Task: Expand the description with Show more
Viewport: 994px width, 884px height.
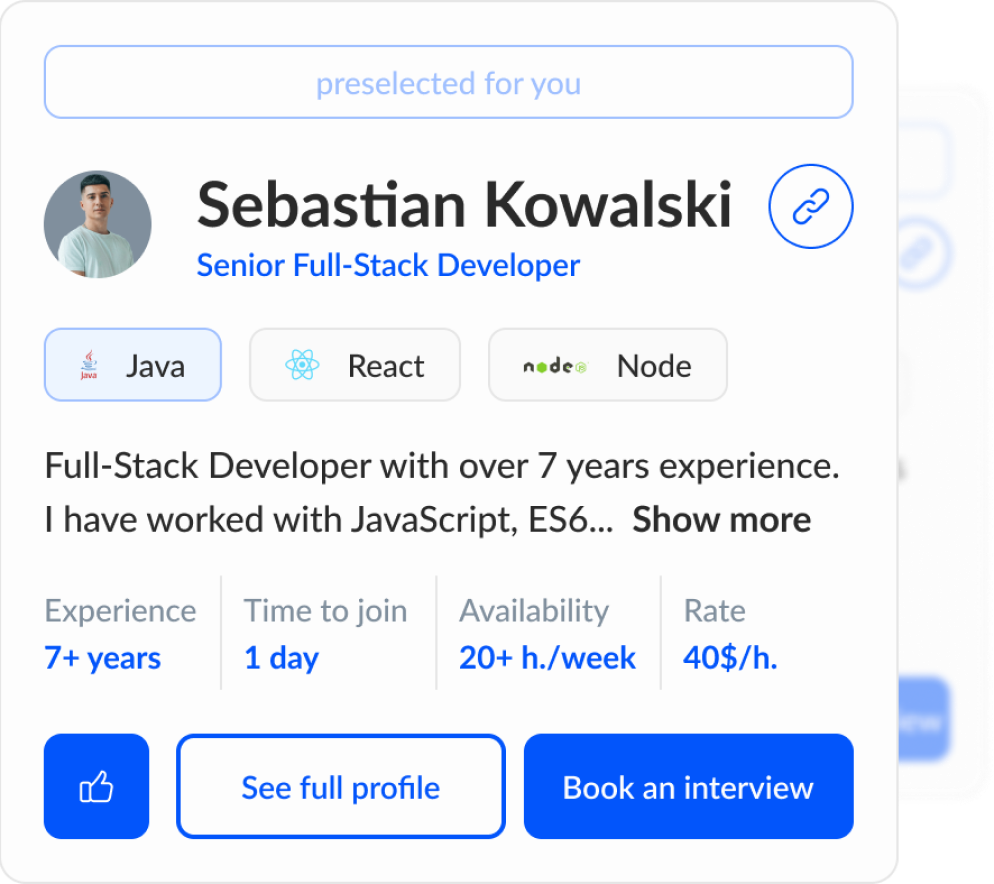Action: pos(721,520)
